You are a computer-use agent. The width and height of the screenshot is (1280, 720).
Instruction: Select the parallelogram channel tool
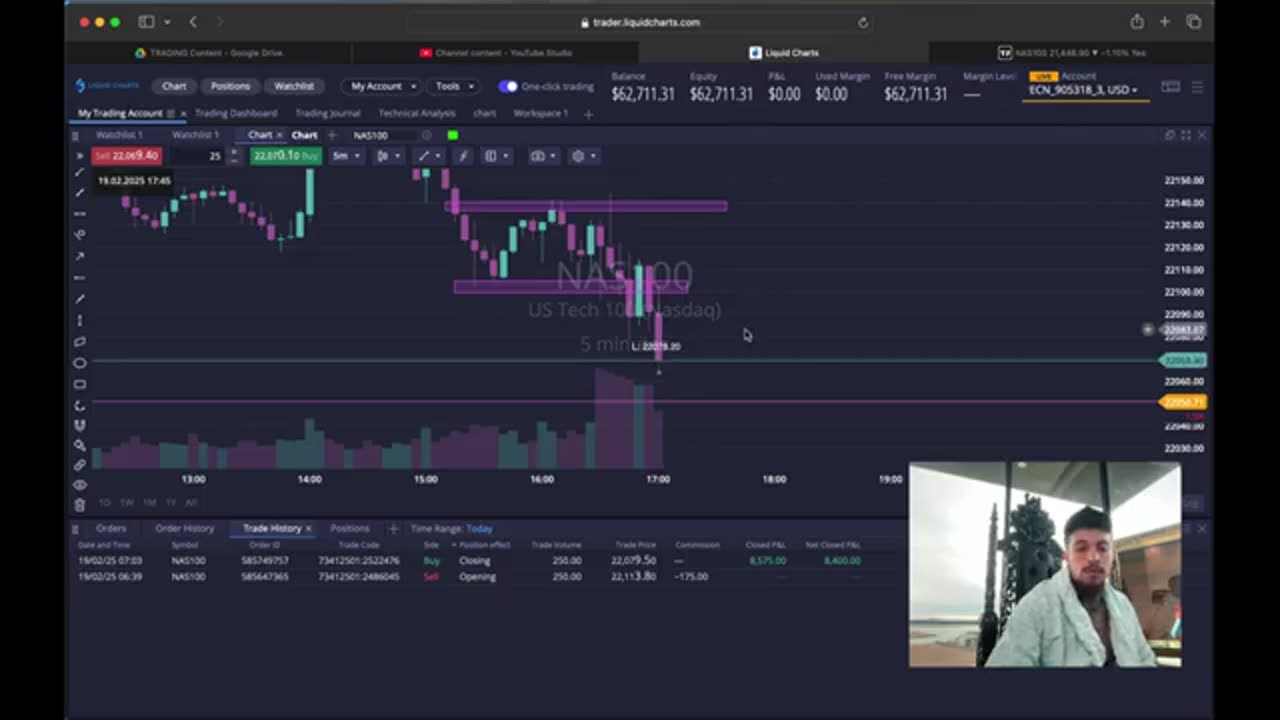80,341
